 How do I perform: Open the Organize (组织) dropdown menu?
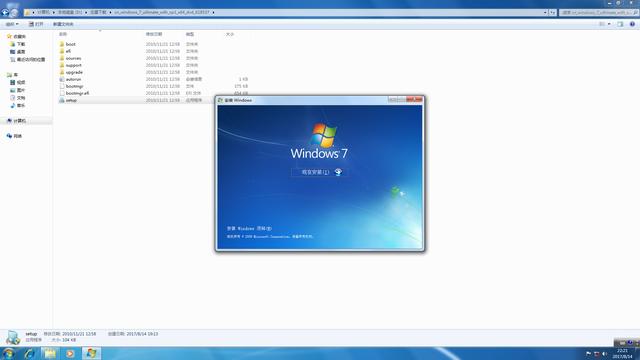12,24
